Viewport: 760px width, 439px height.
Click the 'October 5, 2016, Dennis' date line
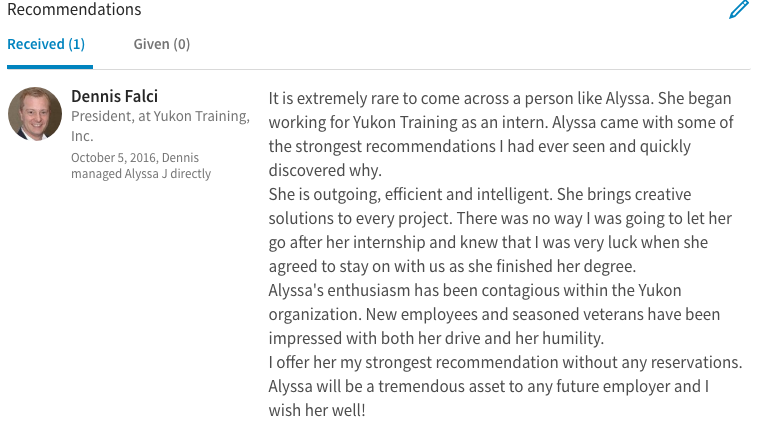(x=135, y=157)
